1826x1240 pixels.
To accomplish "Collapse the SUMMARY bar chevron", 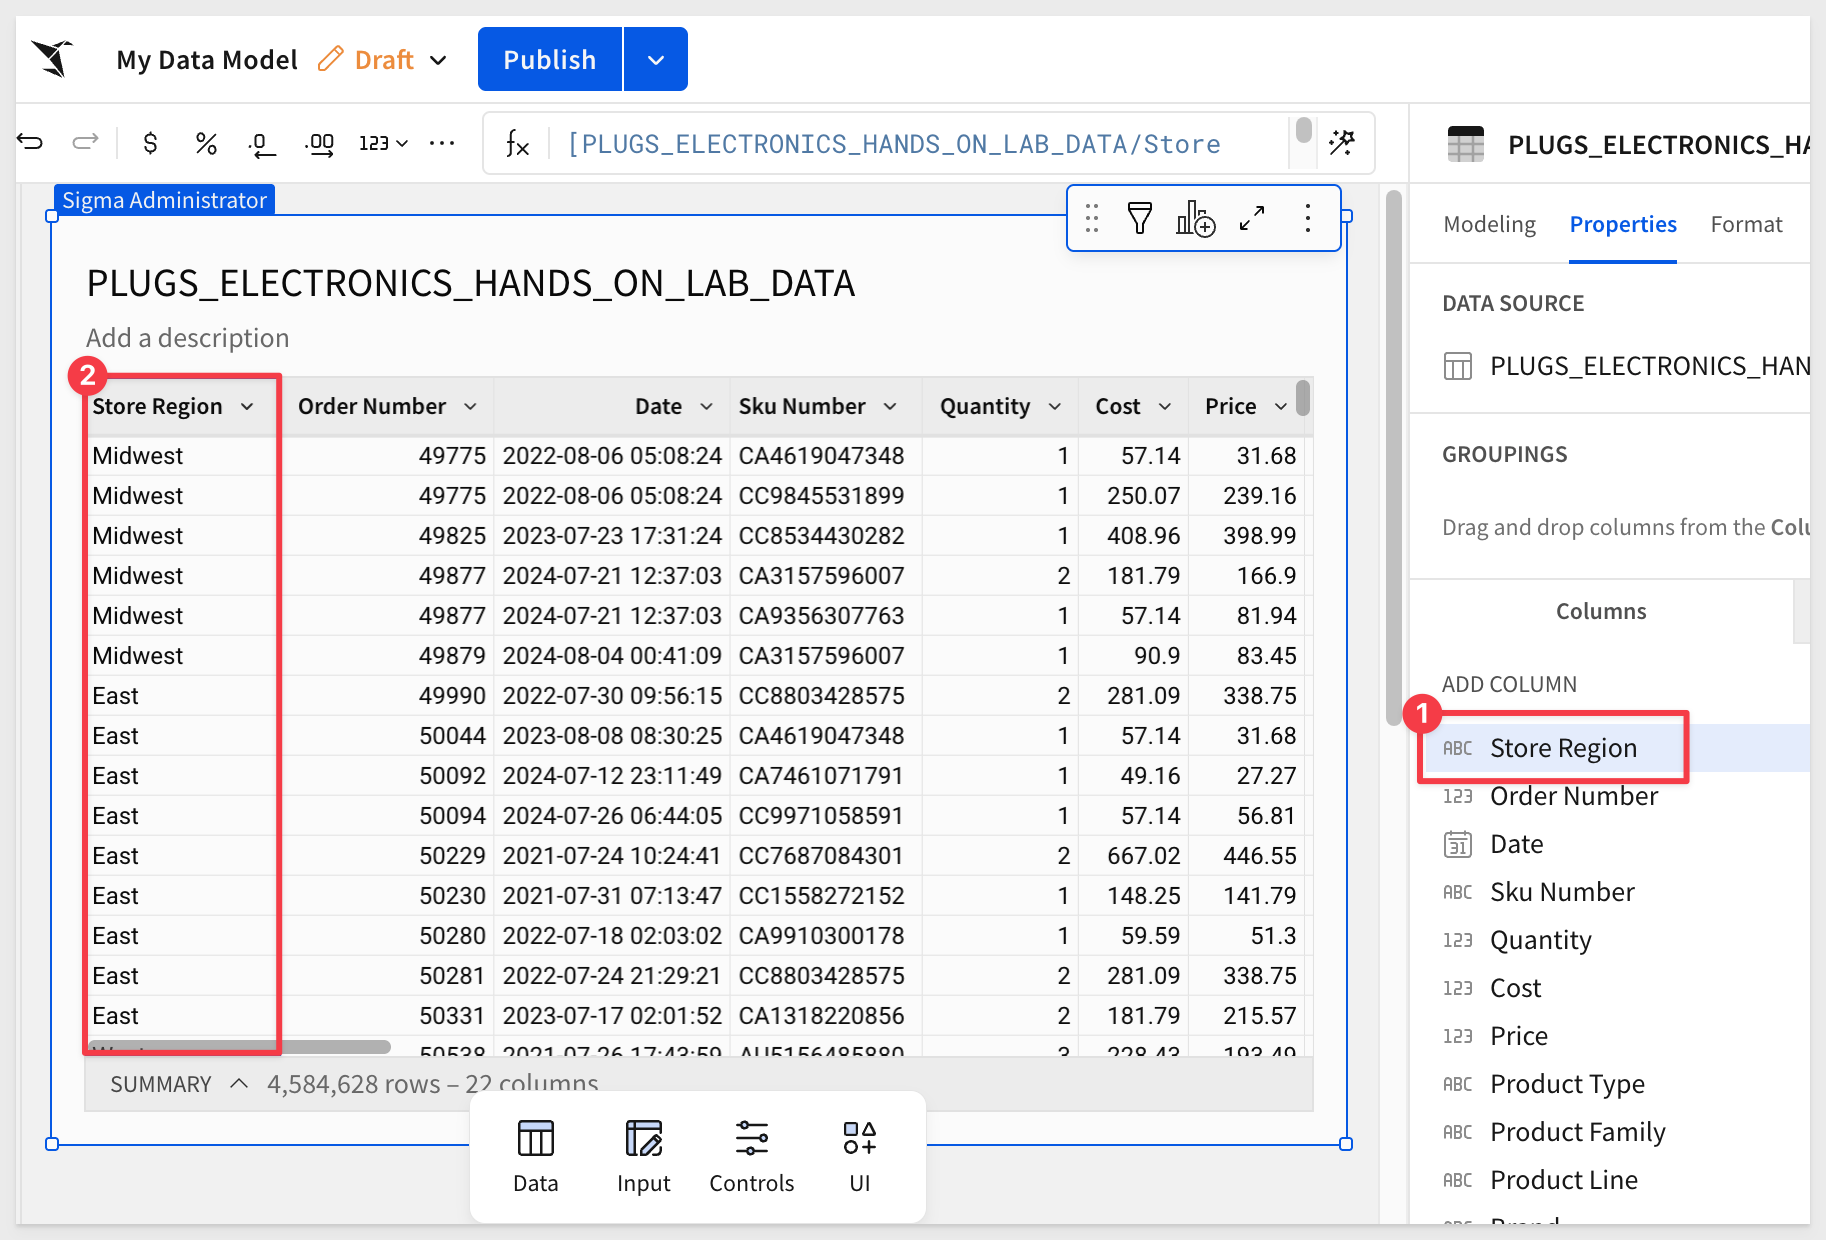I will 239,1084.
